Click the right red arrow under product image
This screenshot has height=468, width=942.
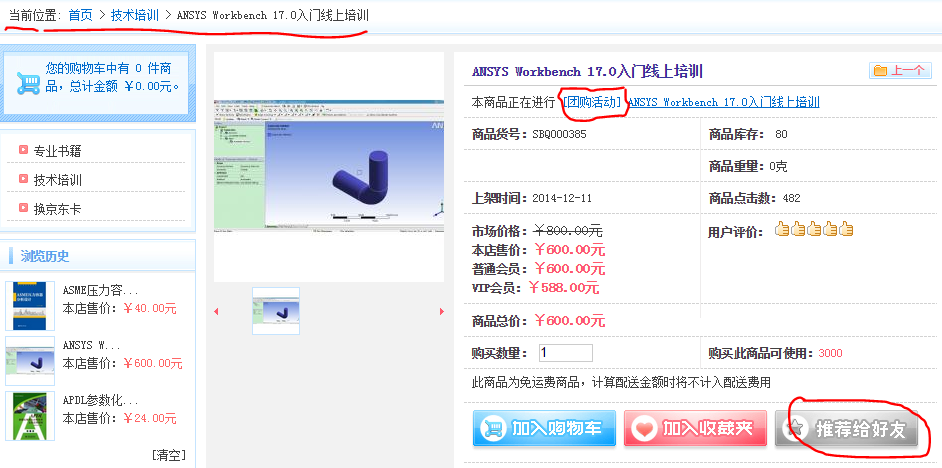click(x=442, y=311)
